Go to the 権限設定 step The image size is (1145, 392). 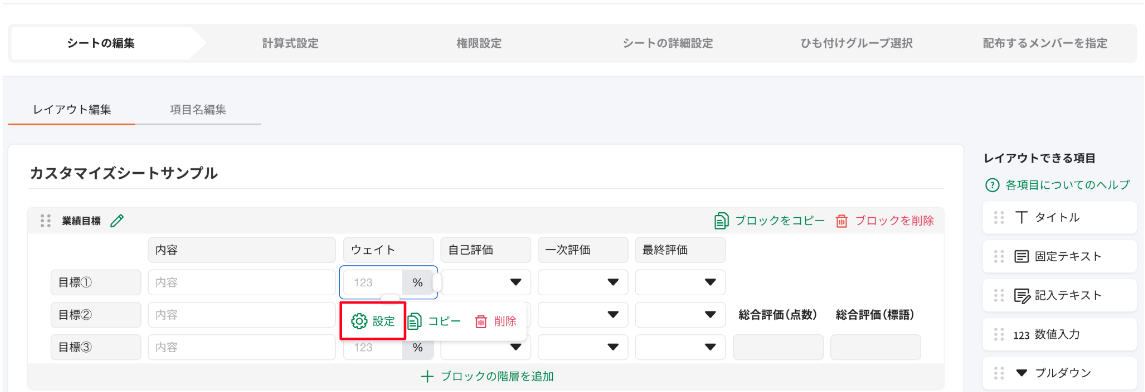(x=479, y=43)
